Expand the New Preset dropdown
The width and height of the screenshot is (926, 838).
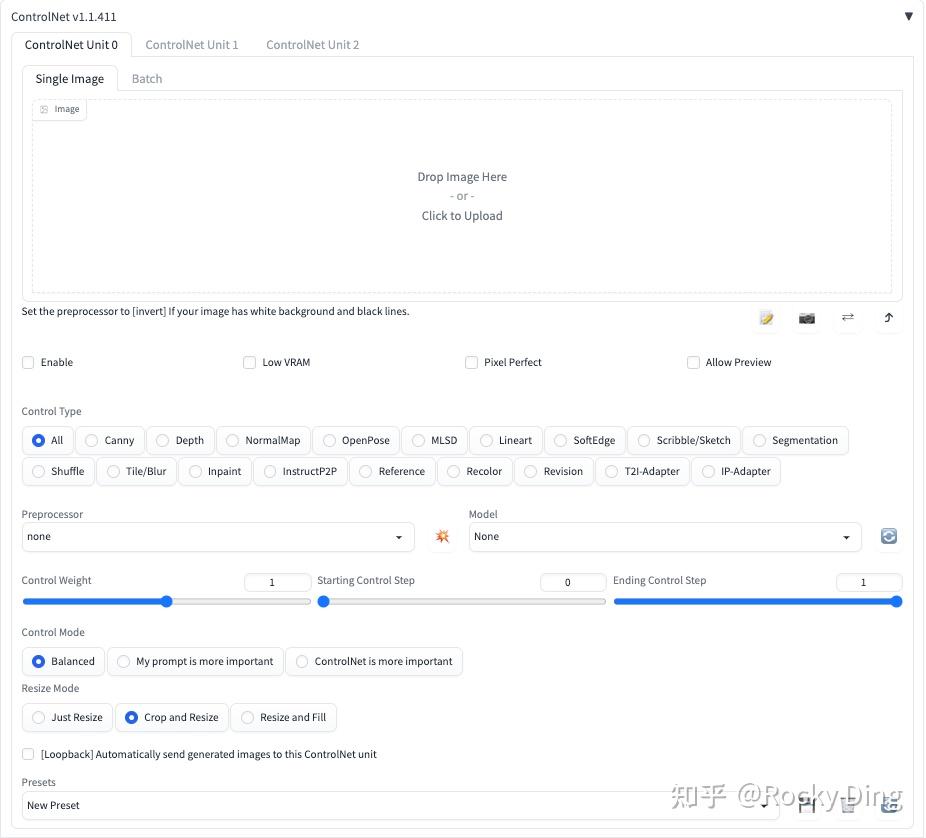(x=764, y=805)
